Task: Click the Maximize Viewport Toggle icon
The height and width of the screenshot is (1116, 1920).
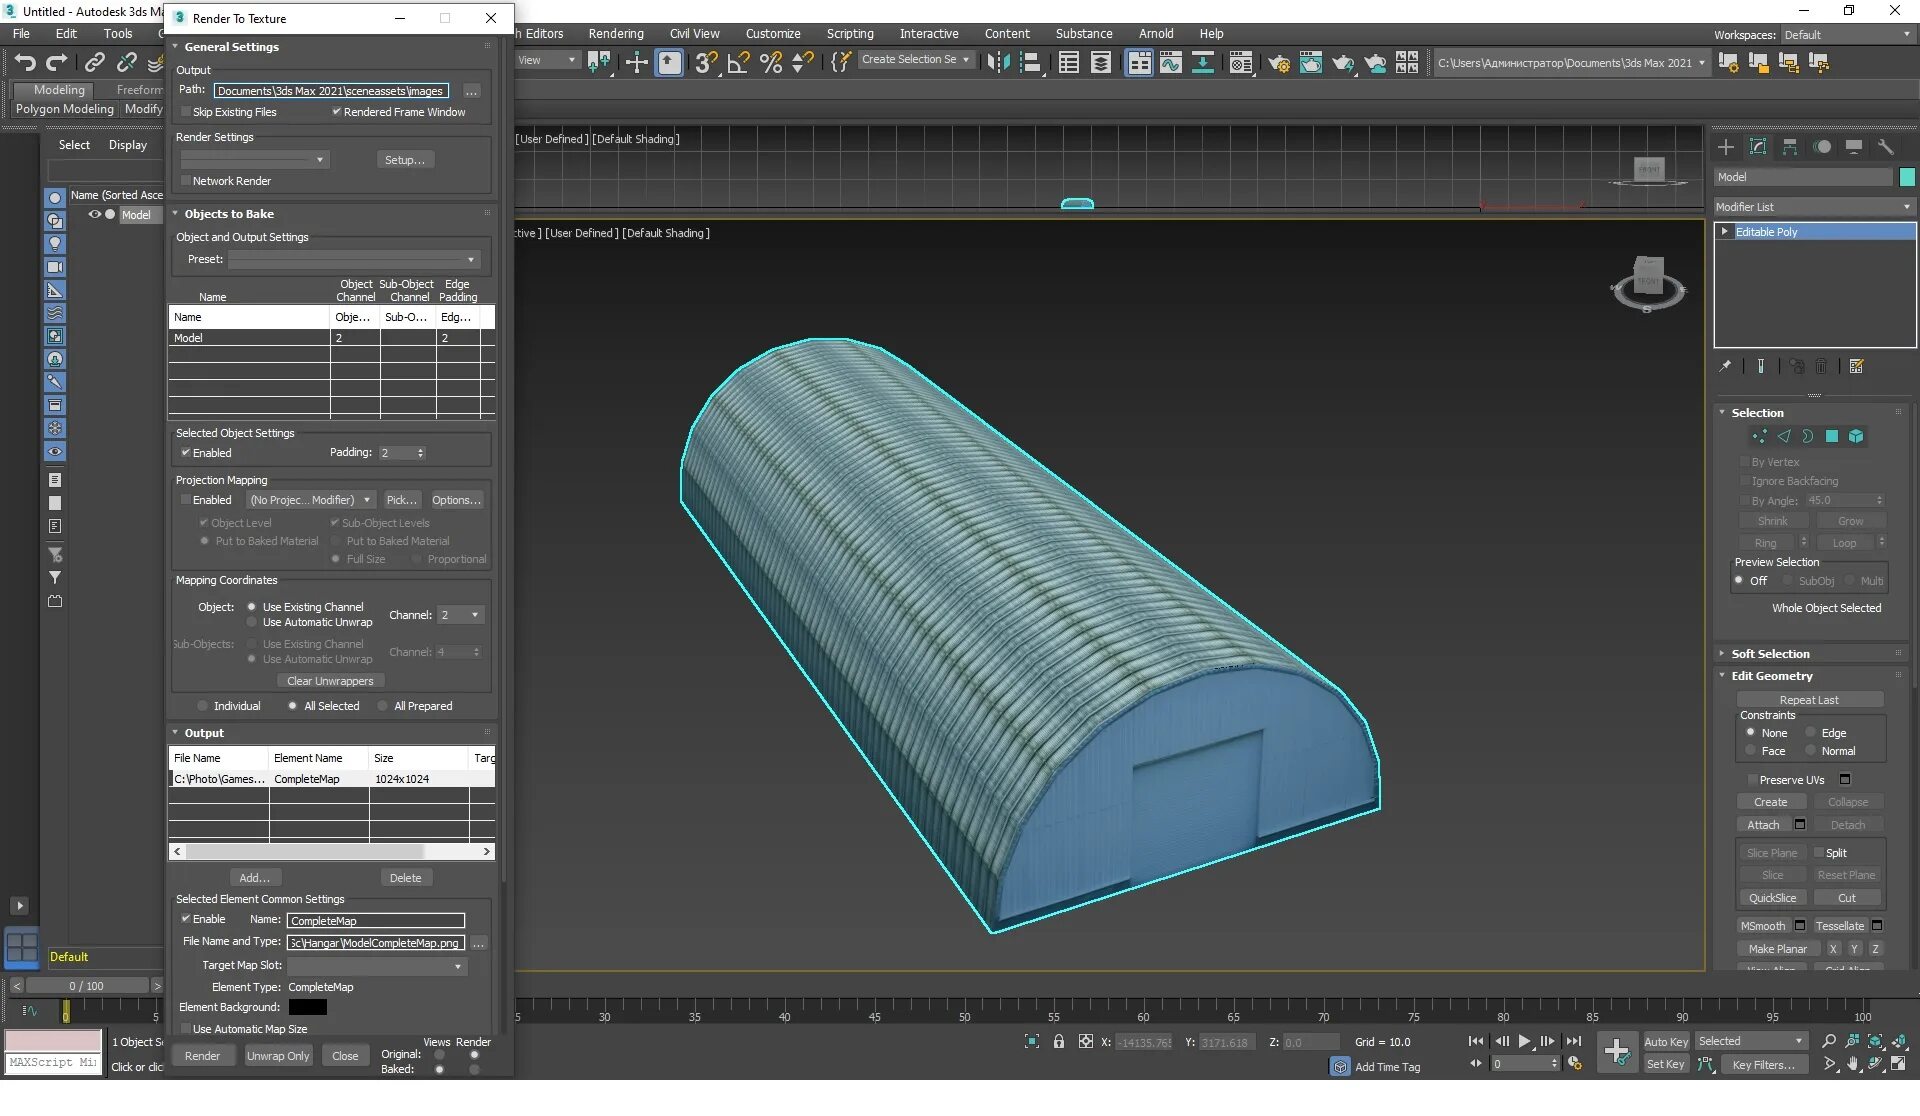Action: (1899, 1064)
